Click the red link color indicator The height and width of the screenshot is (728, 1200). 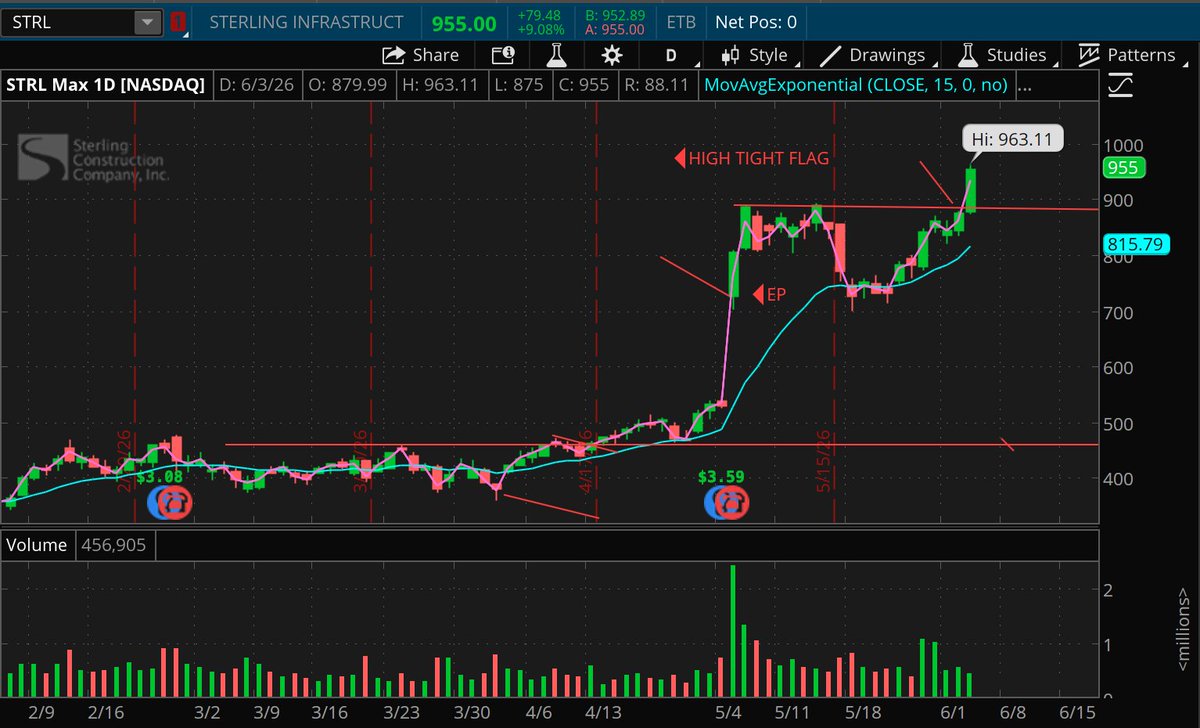[x=176, y=21]
